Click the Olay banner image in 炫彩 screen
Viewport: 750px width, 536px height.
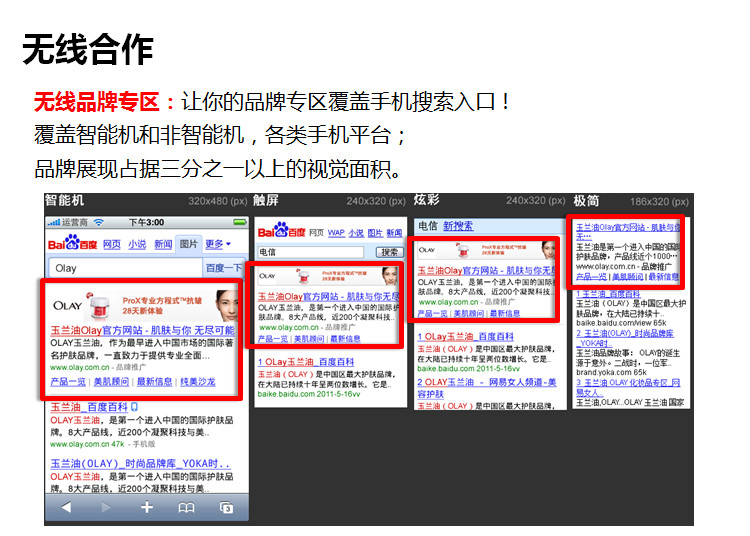(486, 250)
